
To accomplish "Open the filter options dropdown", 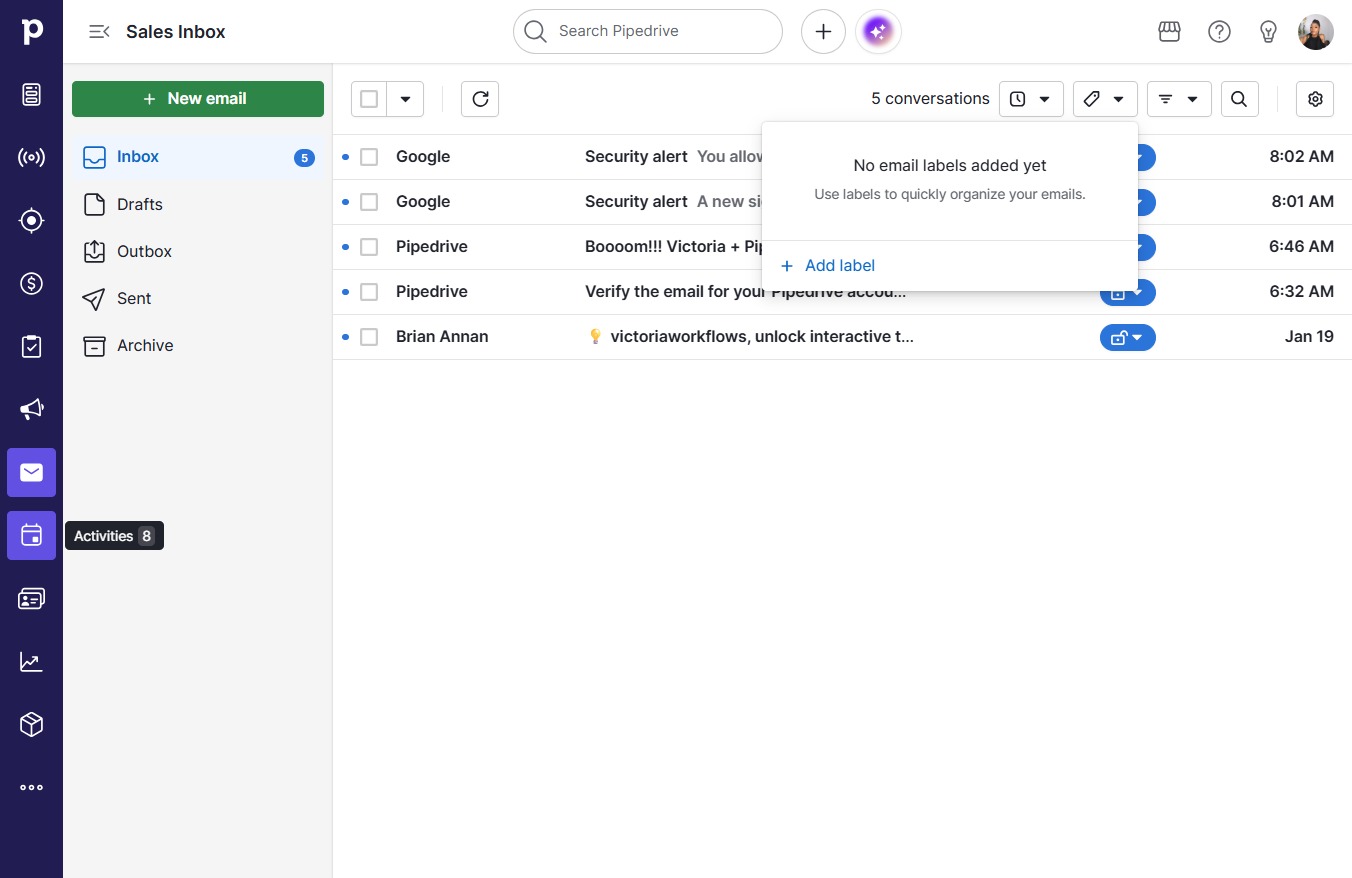I will click(x=1179, y=99).
